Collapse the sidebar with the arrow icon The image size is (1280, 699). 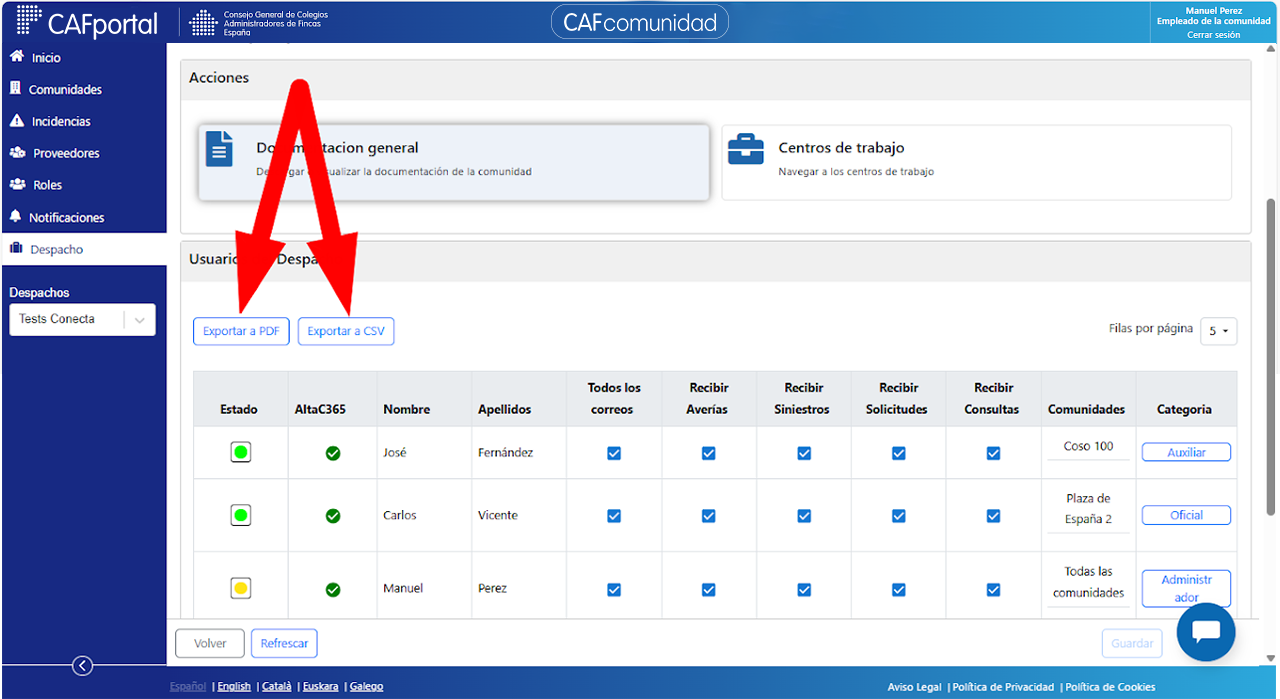point(83,666)
